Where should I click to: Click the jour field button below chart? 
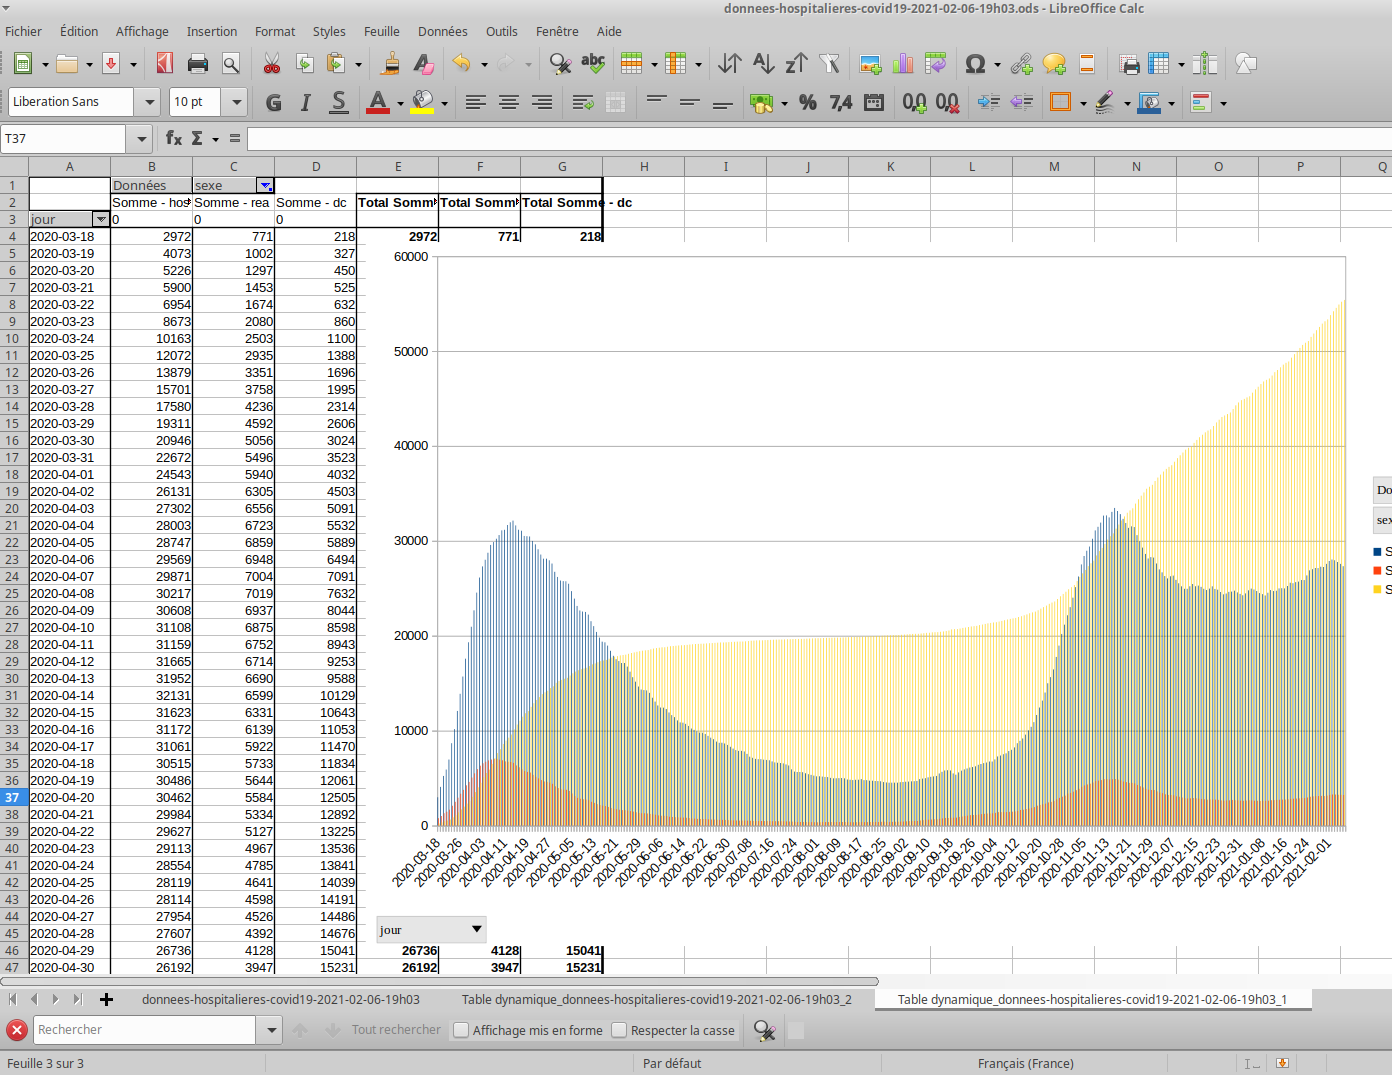pyautogui.click(x=430, y=930)
